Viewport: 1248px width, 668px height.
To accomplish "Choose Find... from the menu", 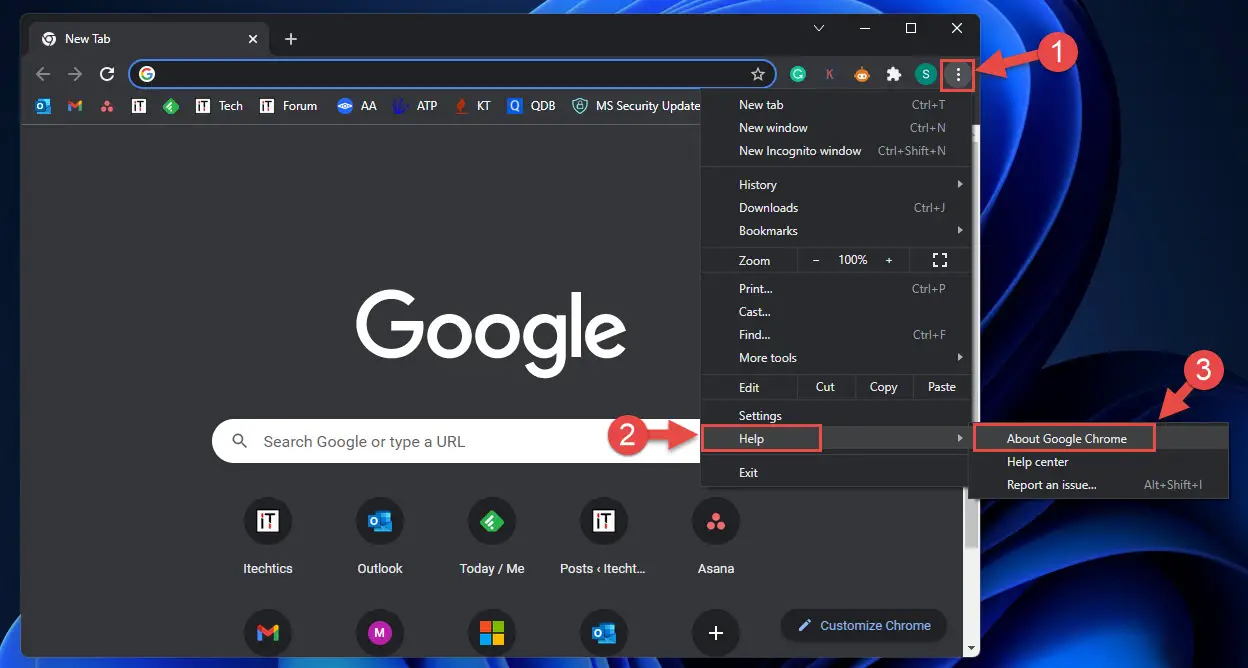I will [834, 335].
